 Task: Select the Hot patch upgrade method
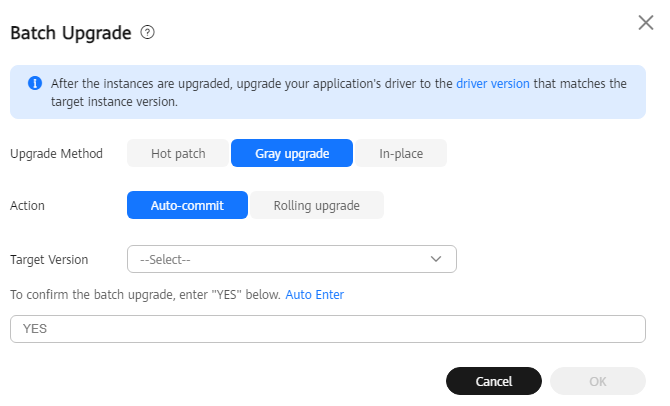178,153
